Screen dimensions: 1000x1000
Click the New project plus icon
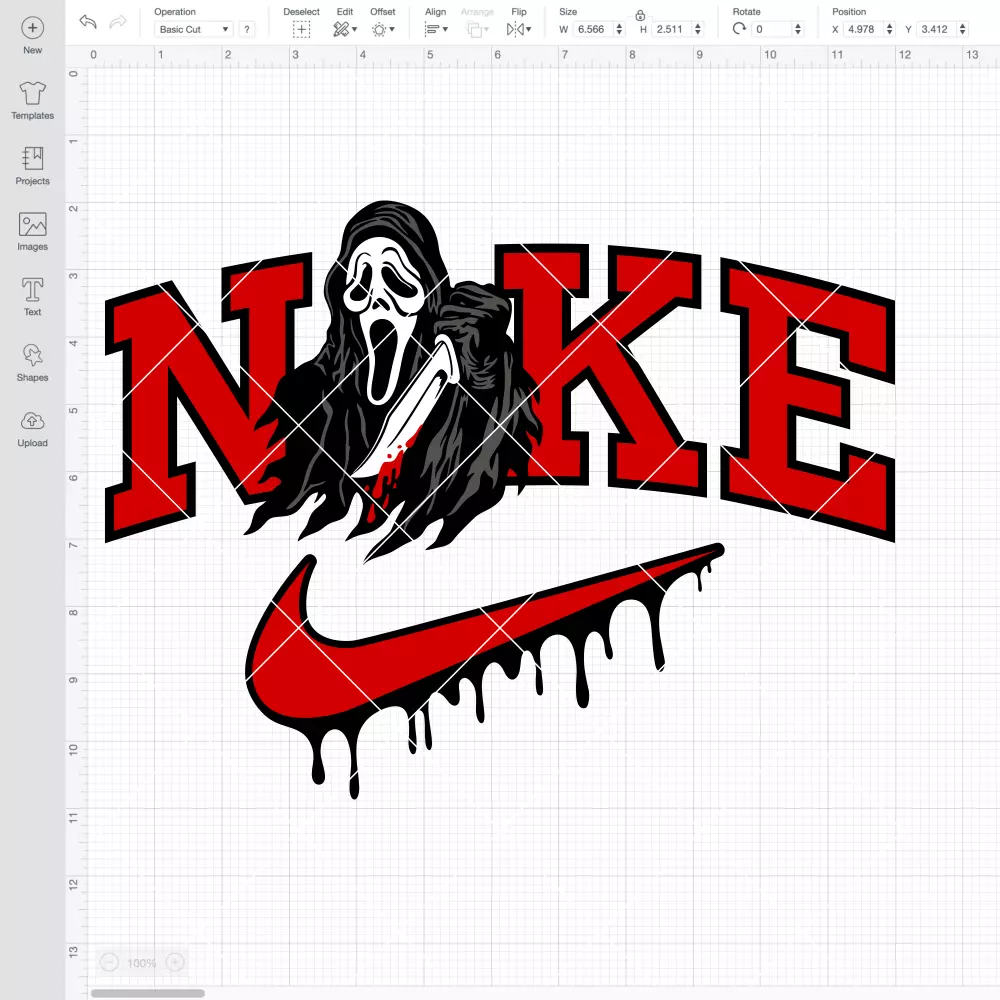click(33, 28)
